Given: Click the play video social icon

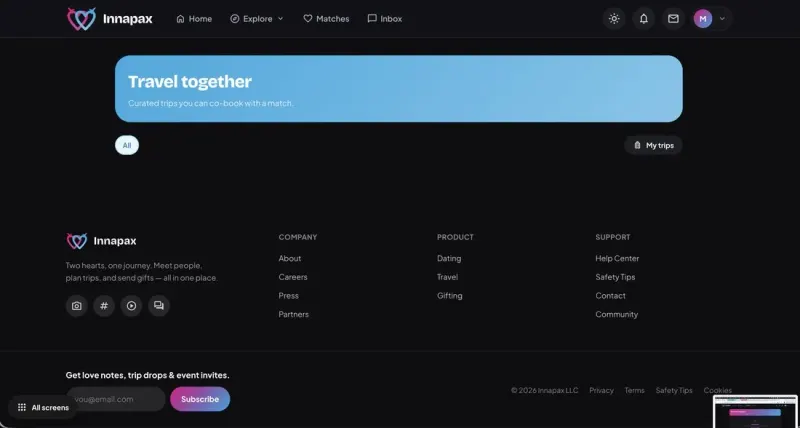Looking at the screenshot, I should point(131,306).
